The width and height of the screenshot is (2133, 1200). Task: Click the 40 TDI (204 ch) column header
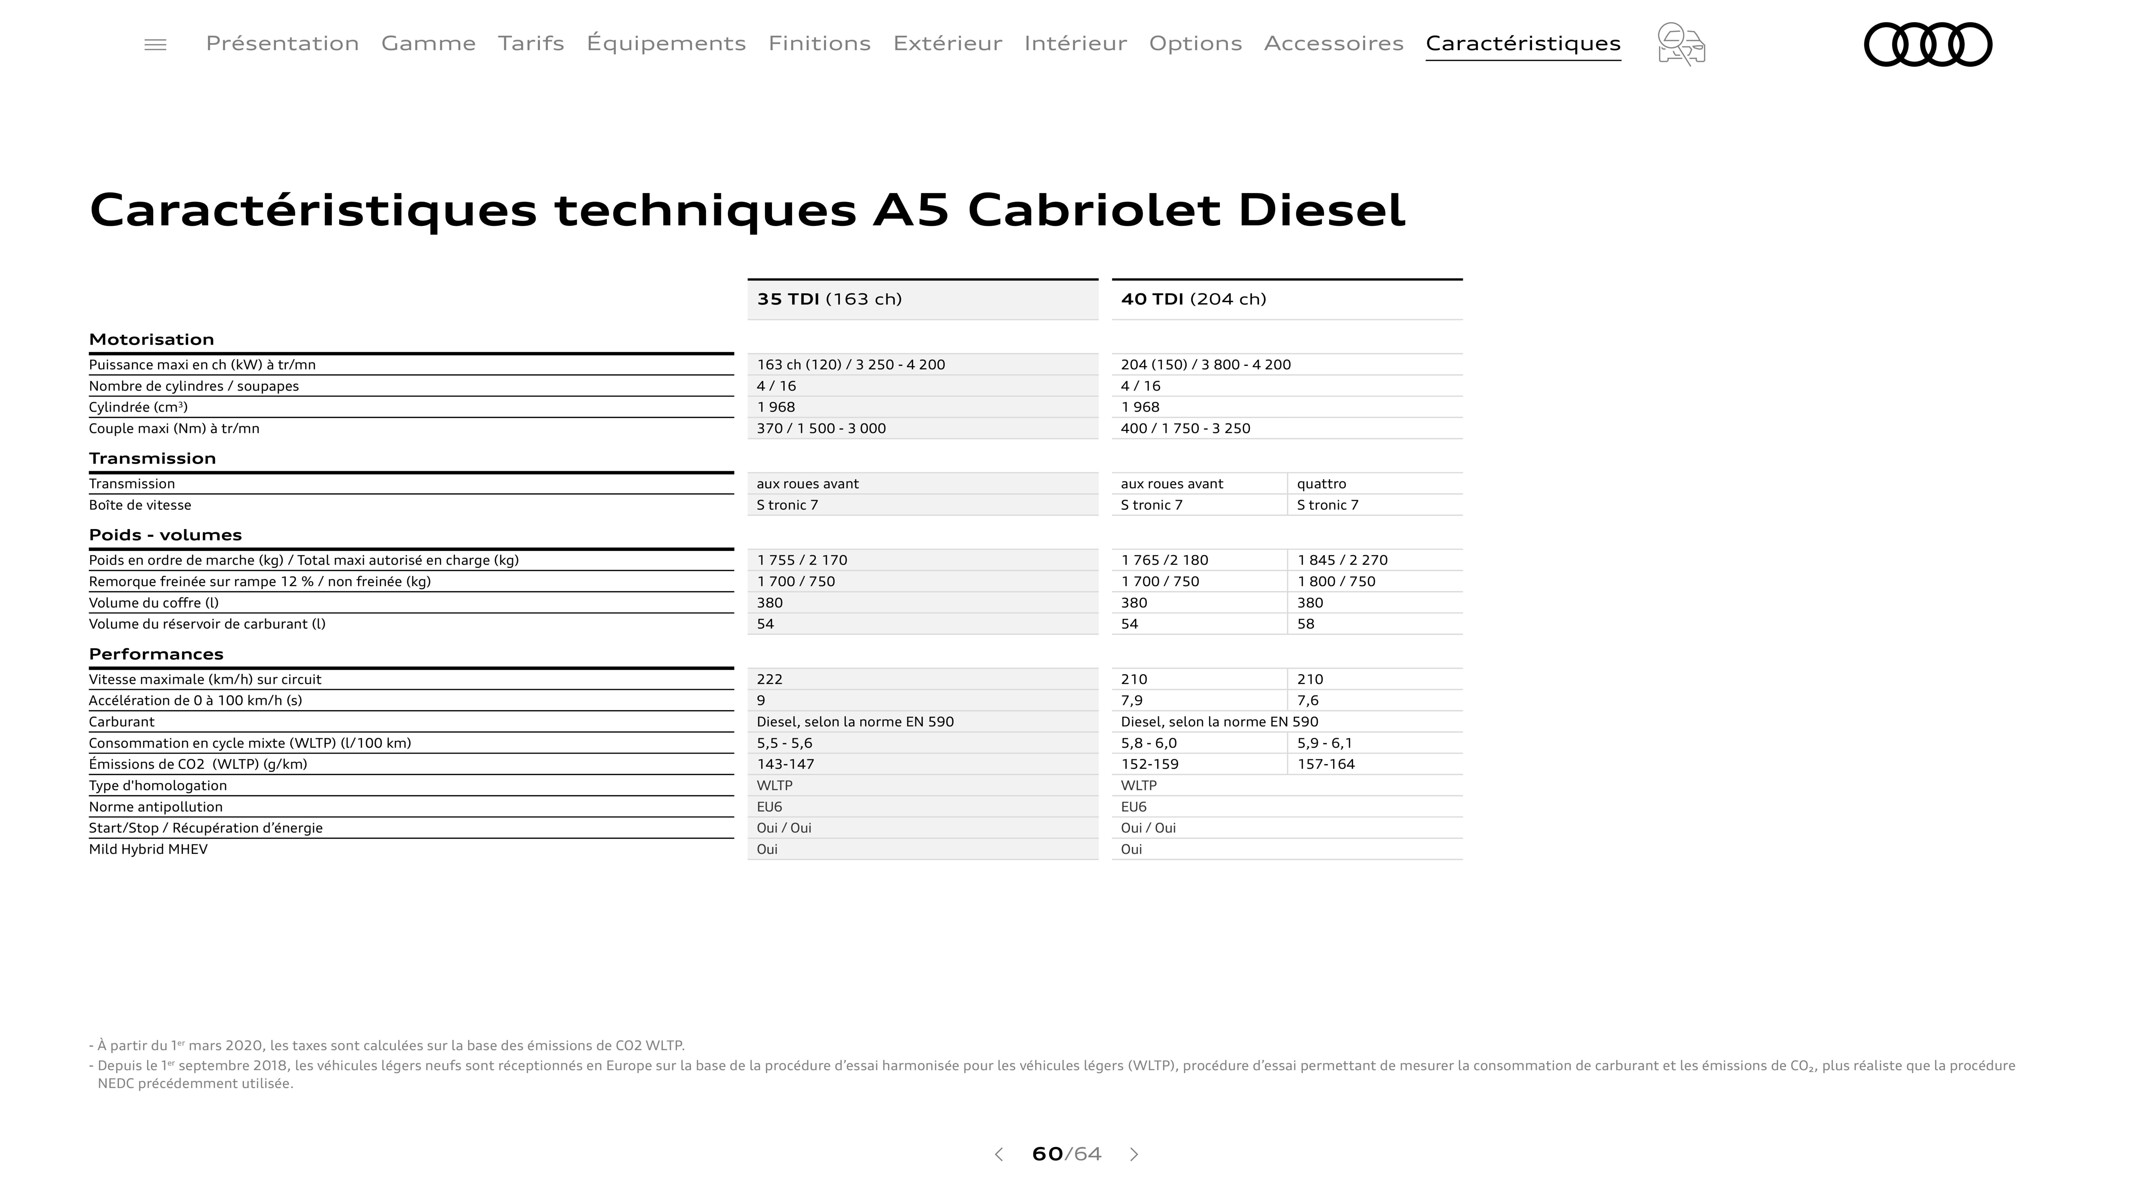tap(1287, 299)
